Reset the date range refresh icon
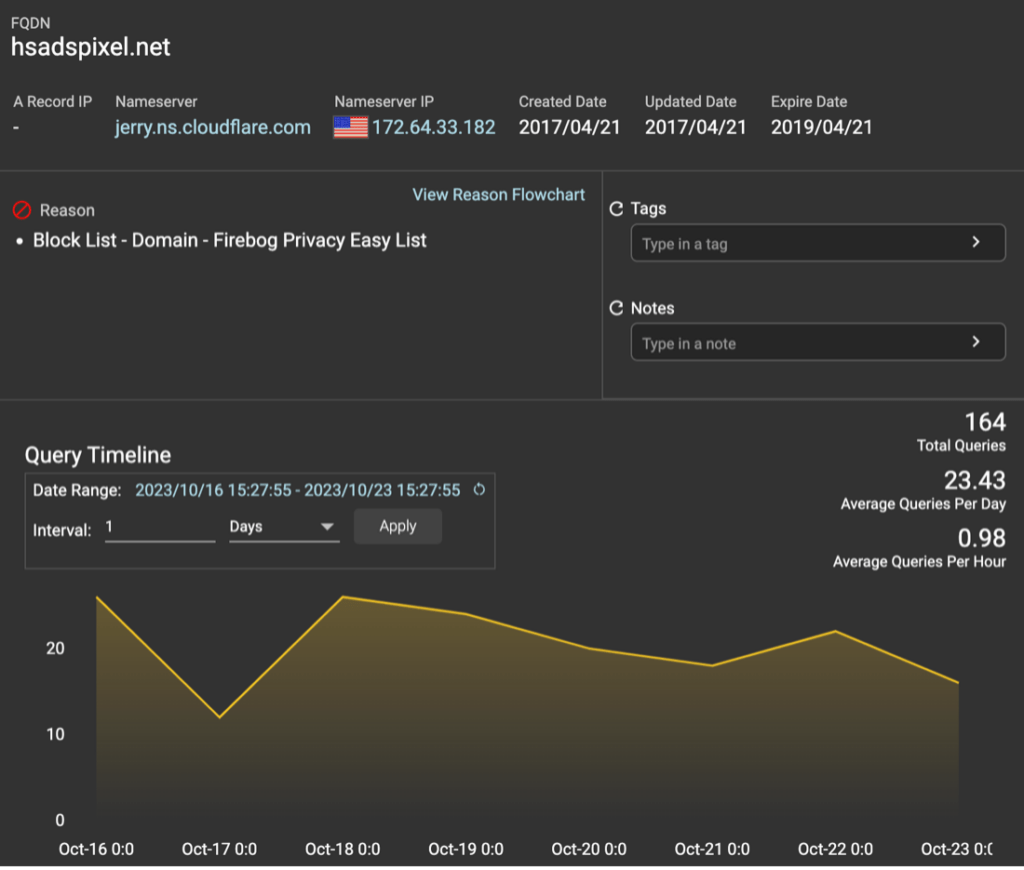Screen dimensions: 1024x870 pos(479,490)
